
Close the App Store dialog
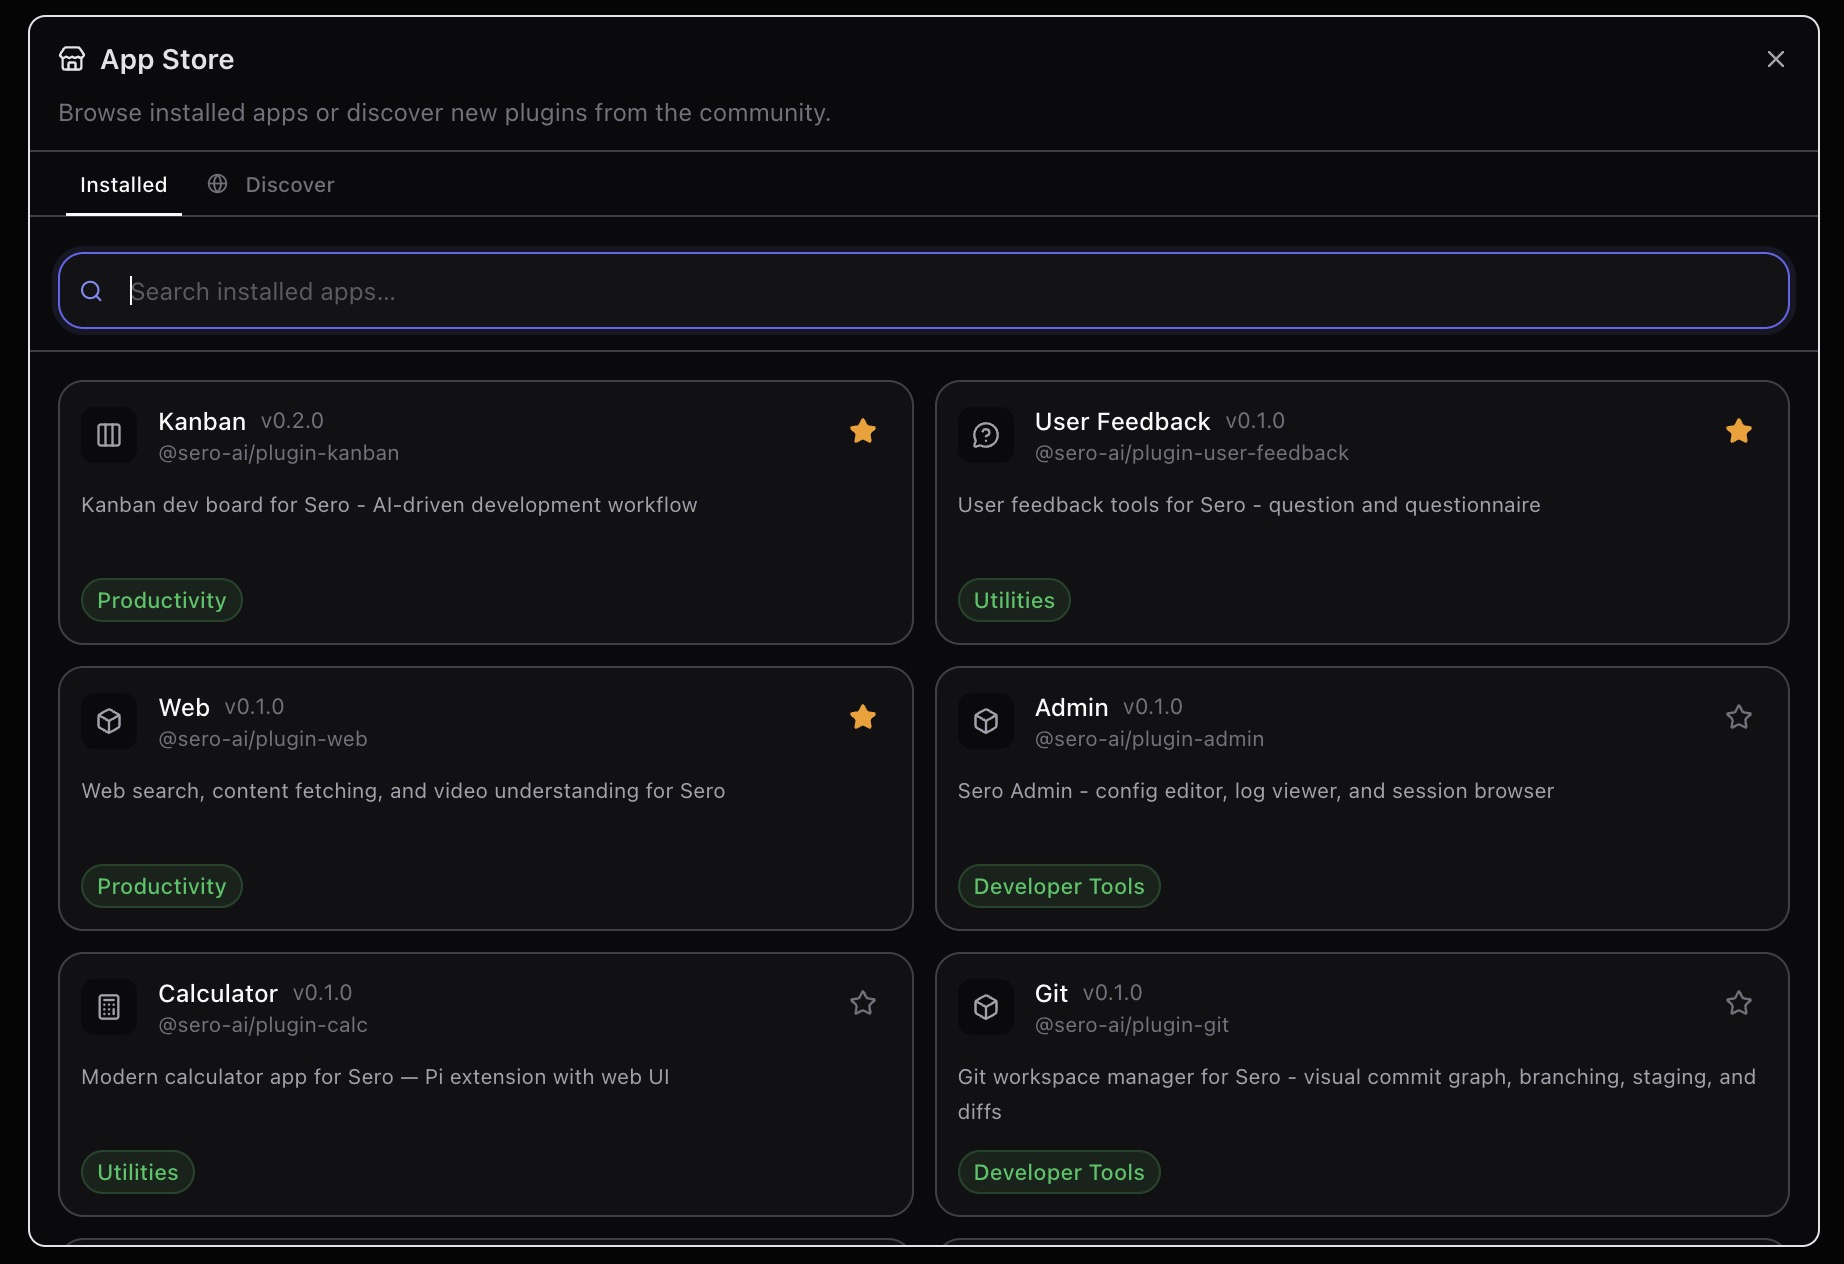pos(1775,59)
